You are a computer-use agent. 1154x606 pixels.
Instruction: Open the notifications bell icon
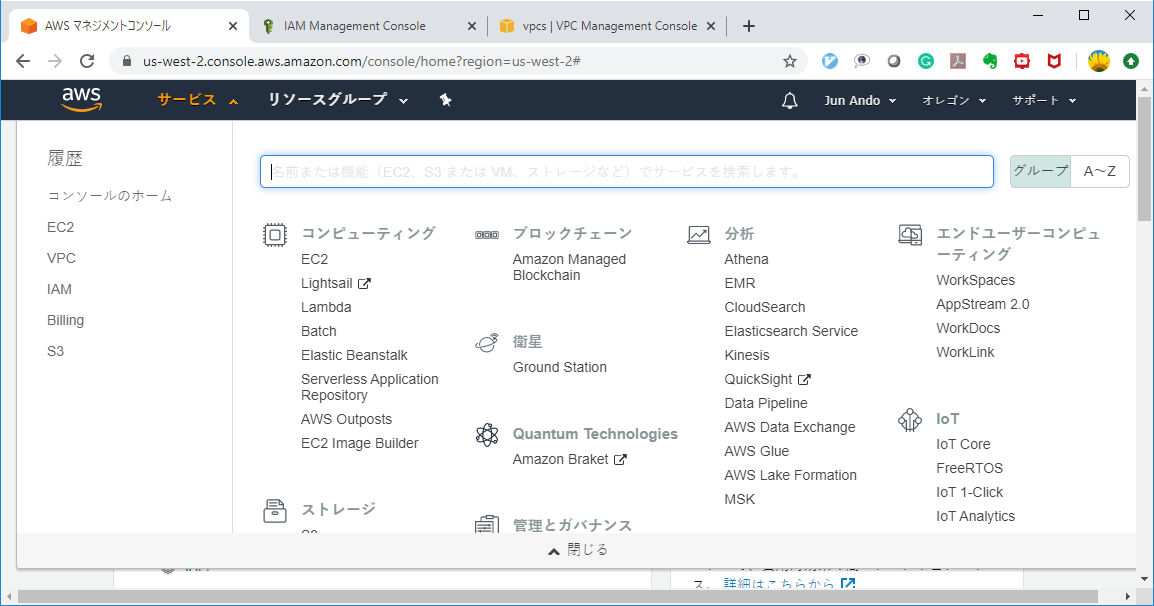tap(790, 100)
